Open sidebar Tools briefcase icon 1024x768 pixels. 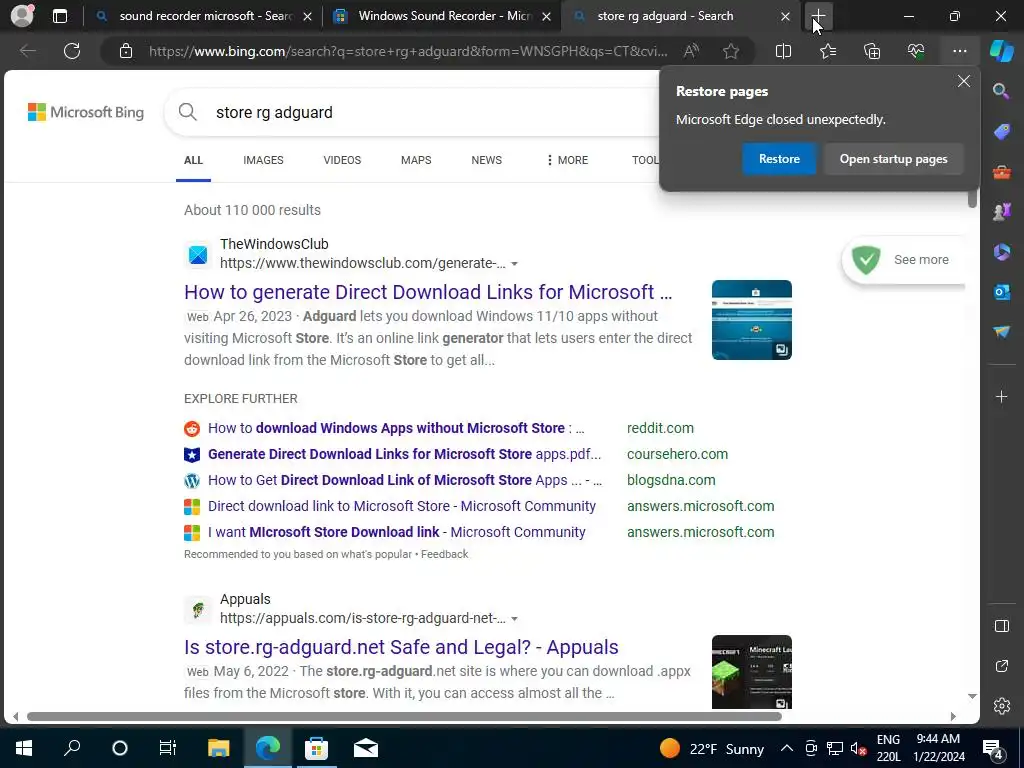pyautogui.click(x=1001, y=172)
